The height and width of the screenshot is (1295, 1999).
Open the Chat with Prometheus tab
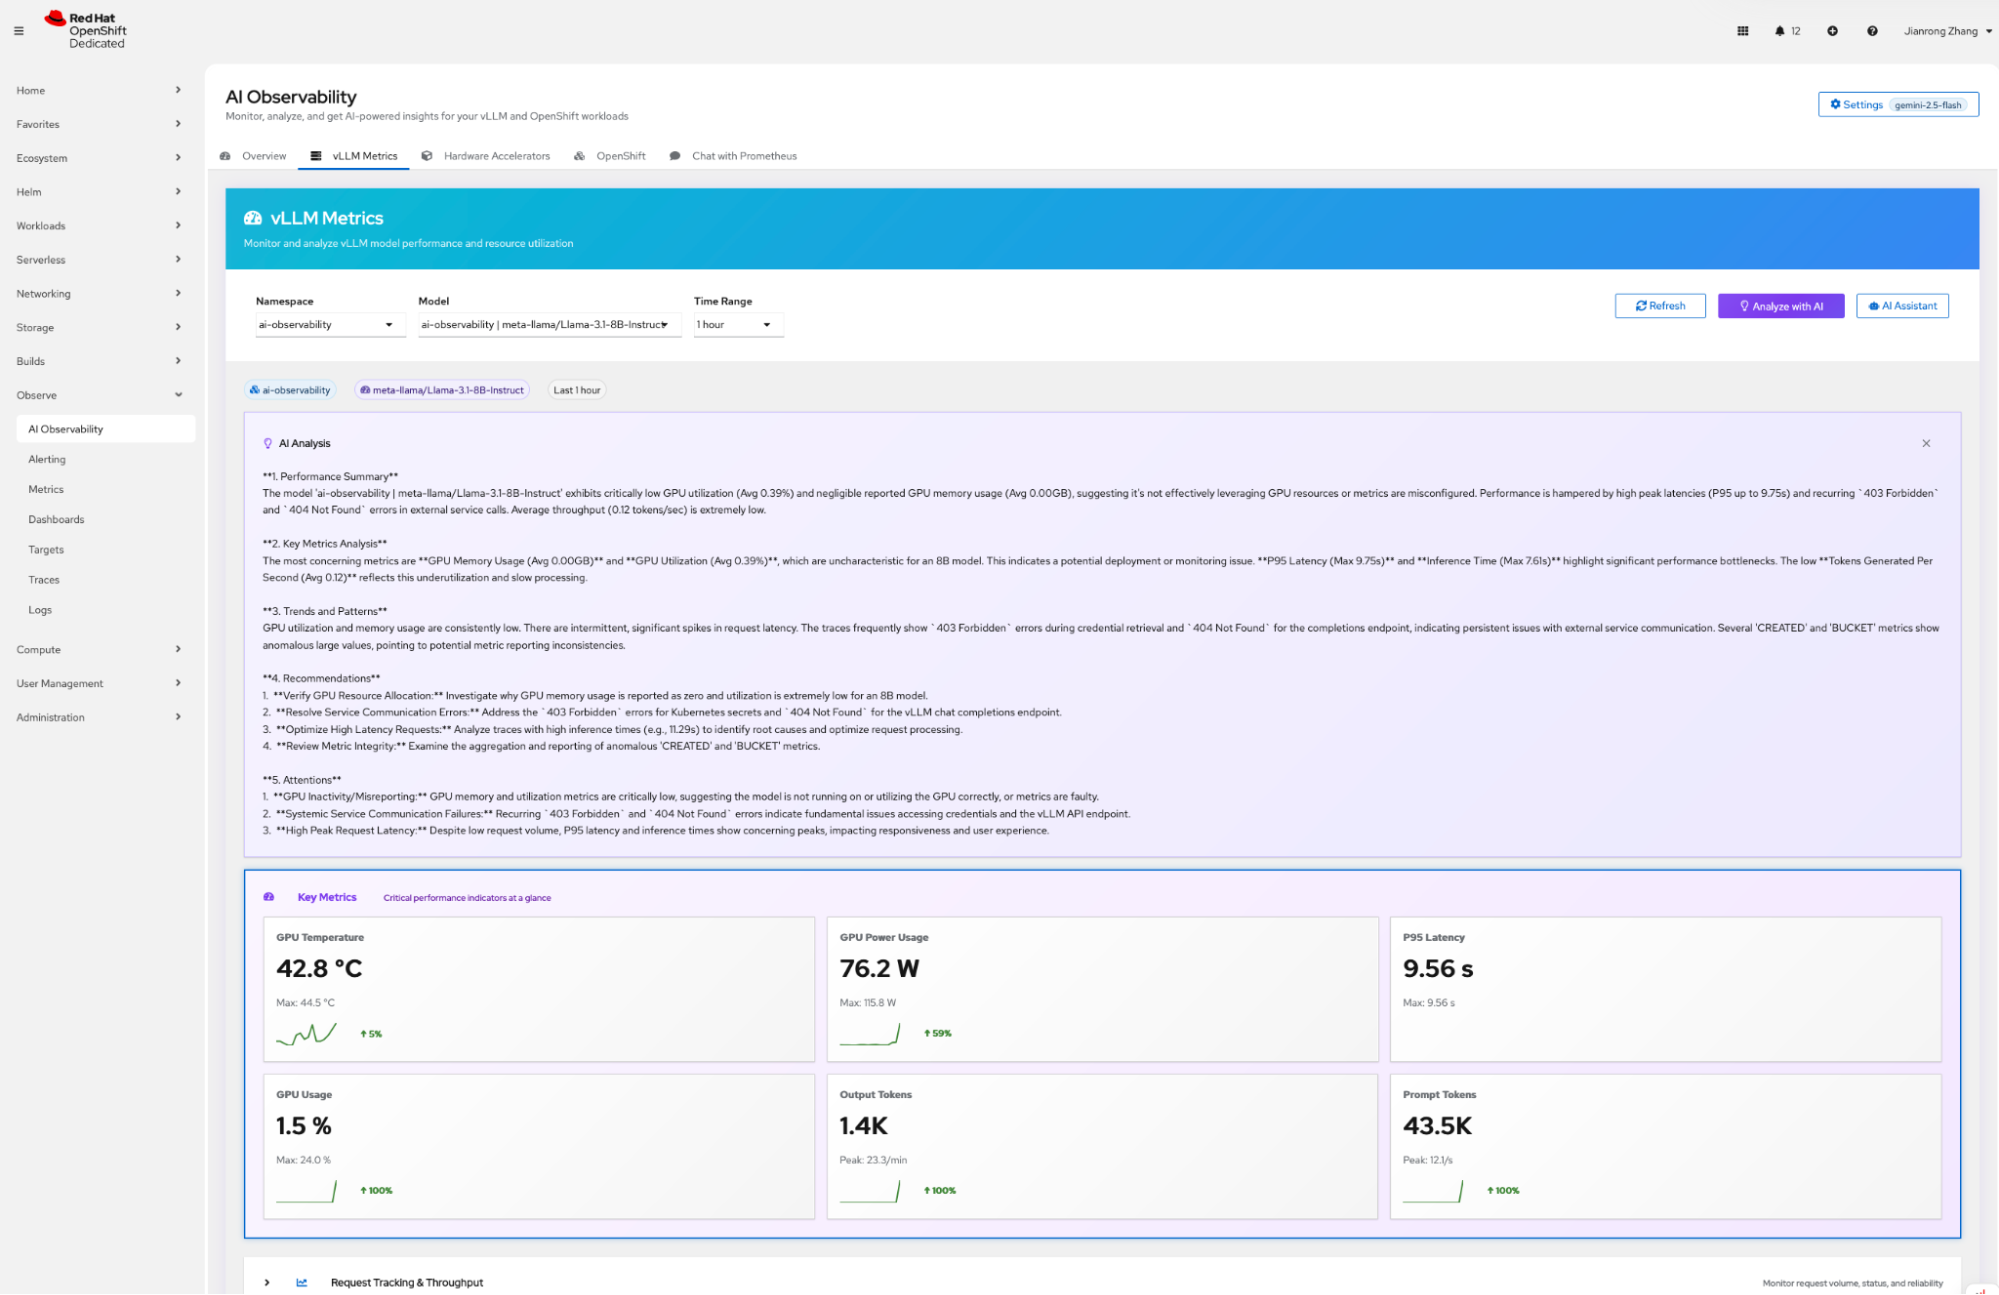pyautogui.click(x=742, y=156)
